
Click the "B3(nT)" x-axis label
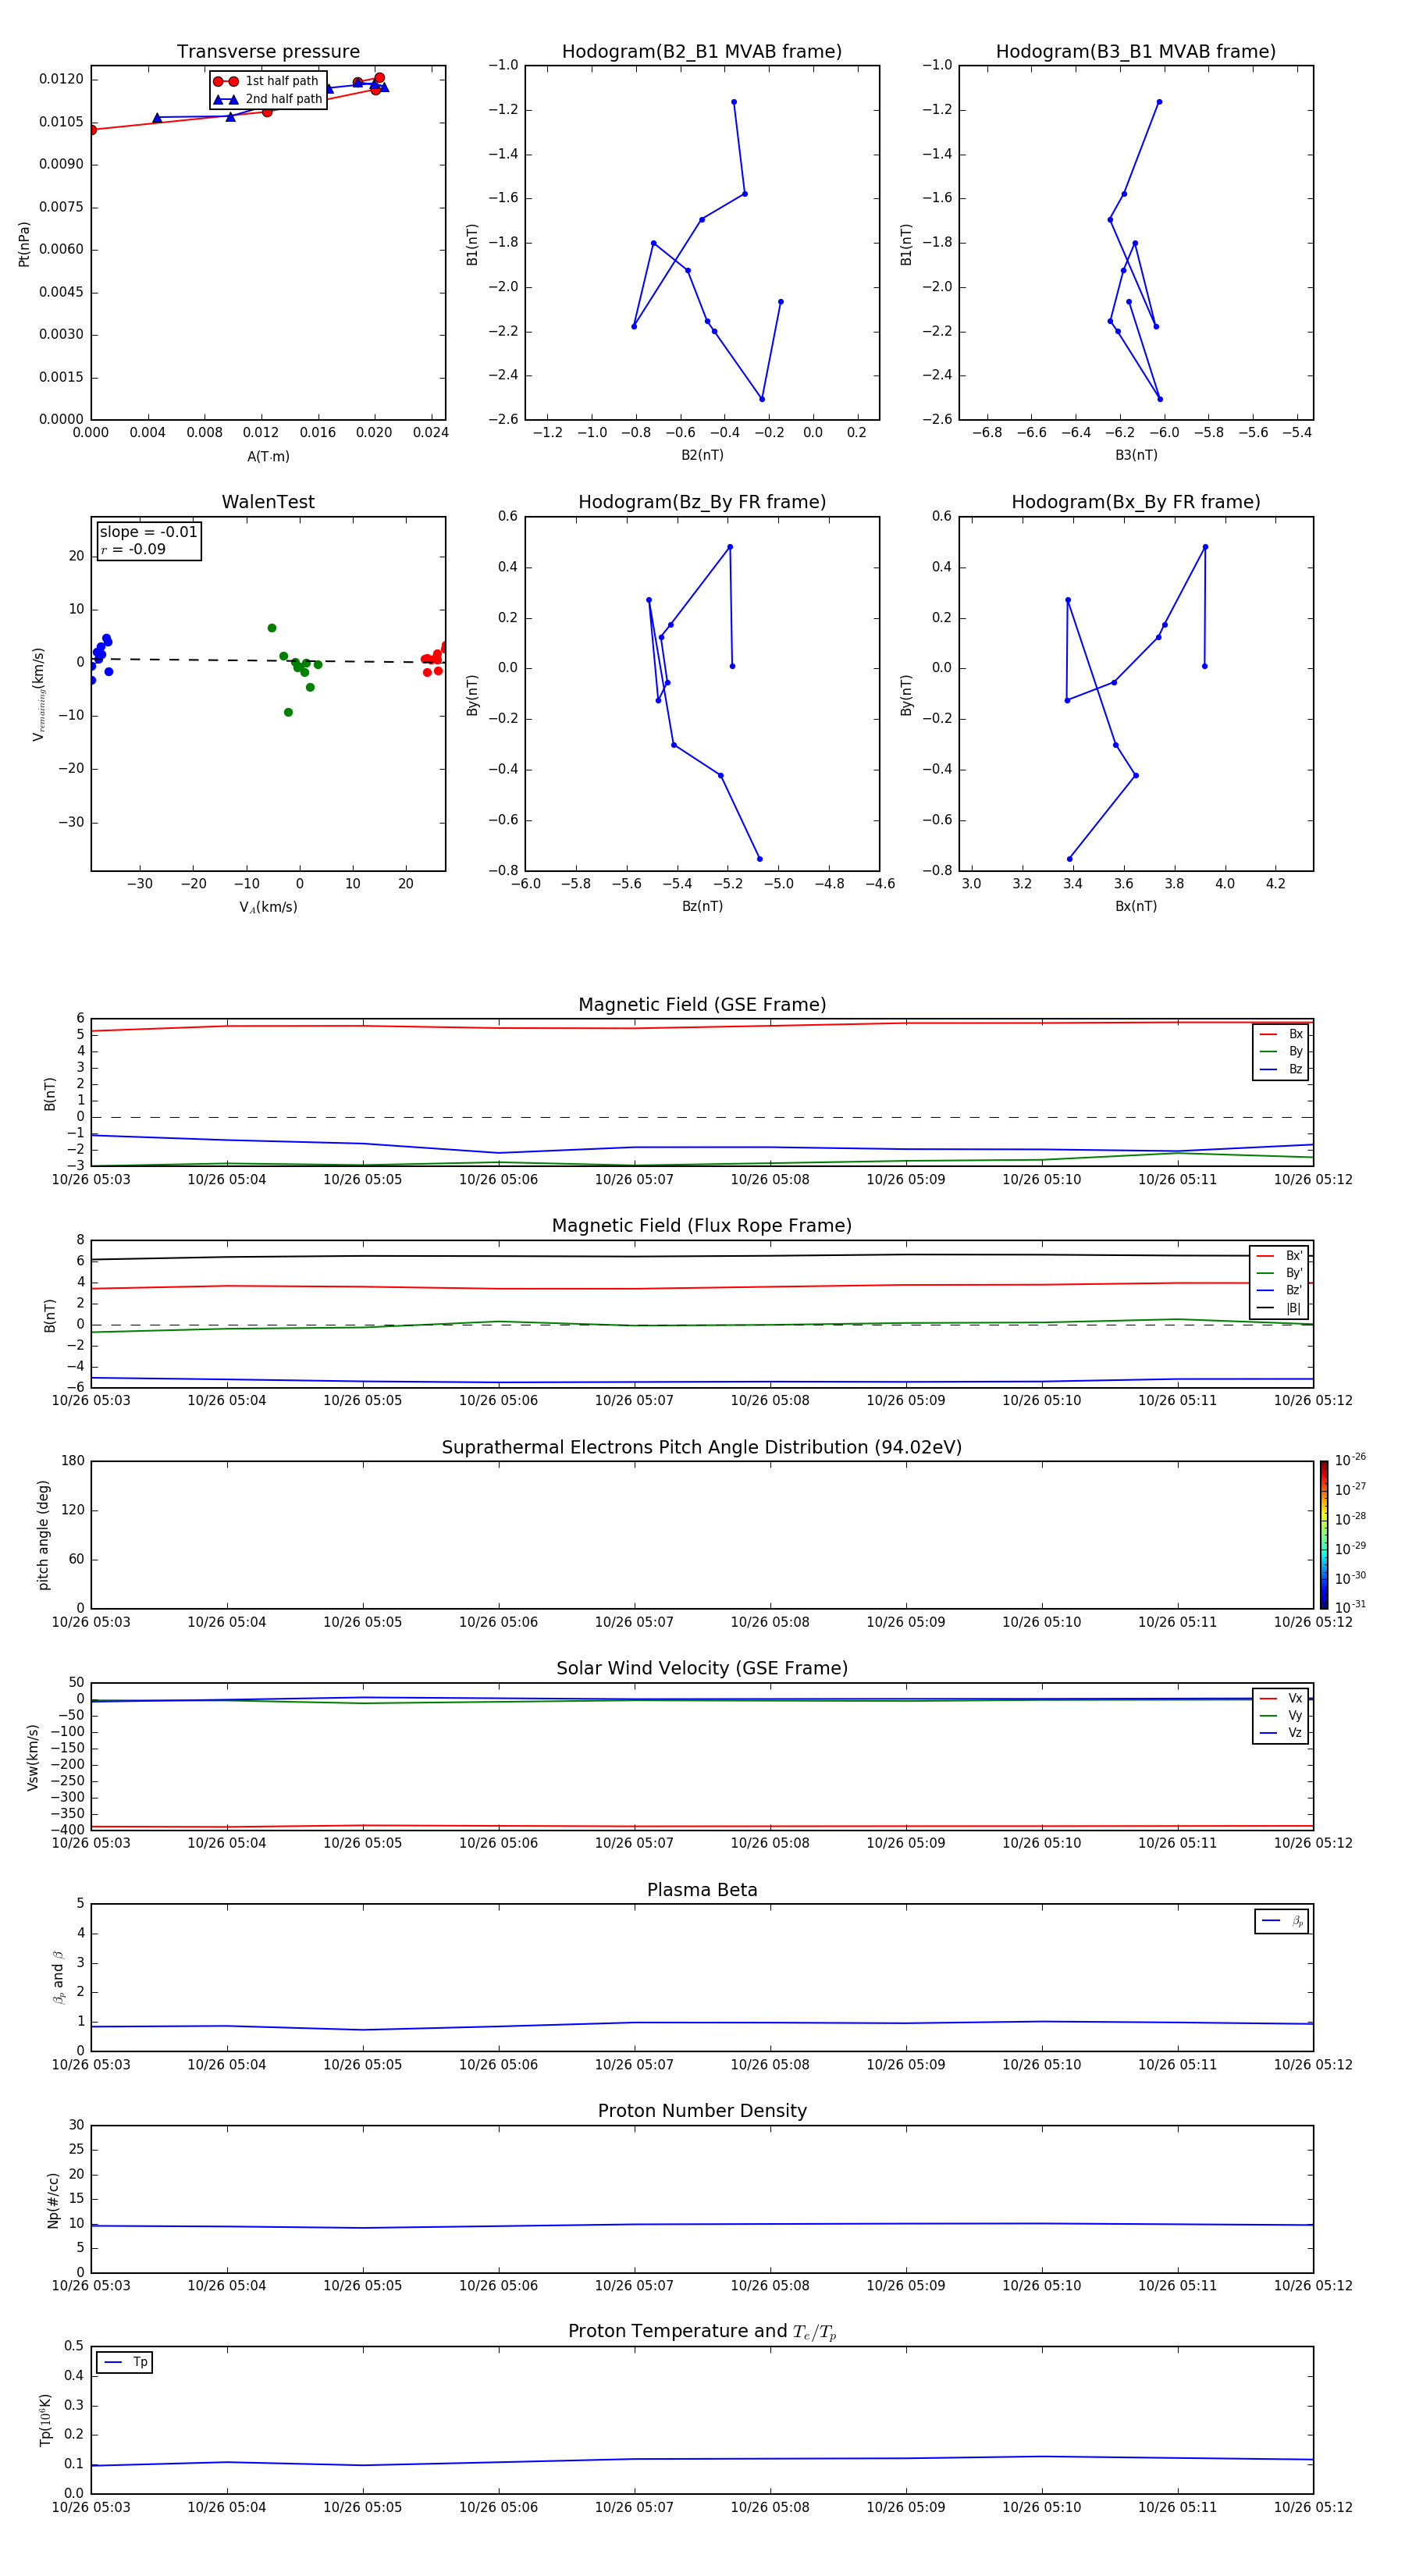(1136, 455)
